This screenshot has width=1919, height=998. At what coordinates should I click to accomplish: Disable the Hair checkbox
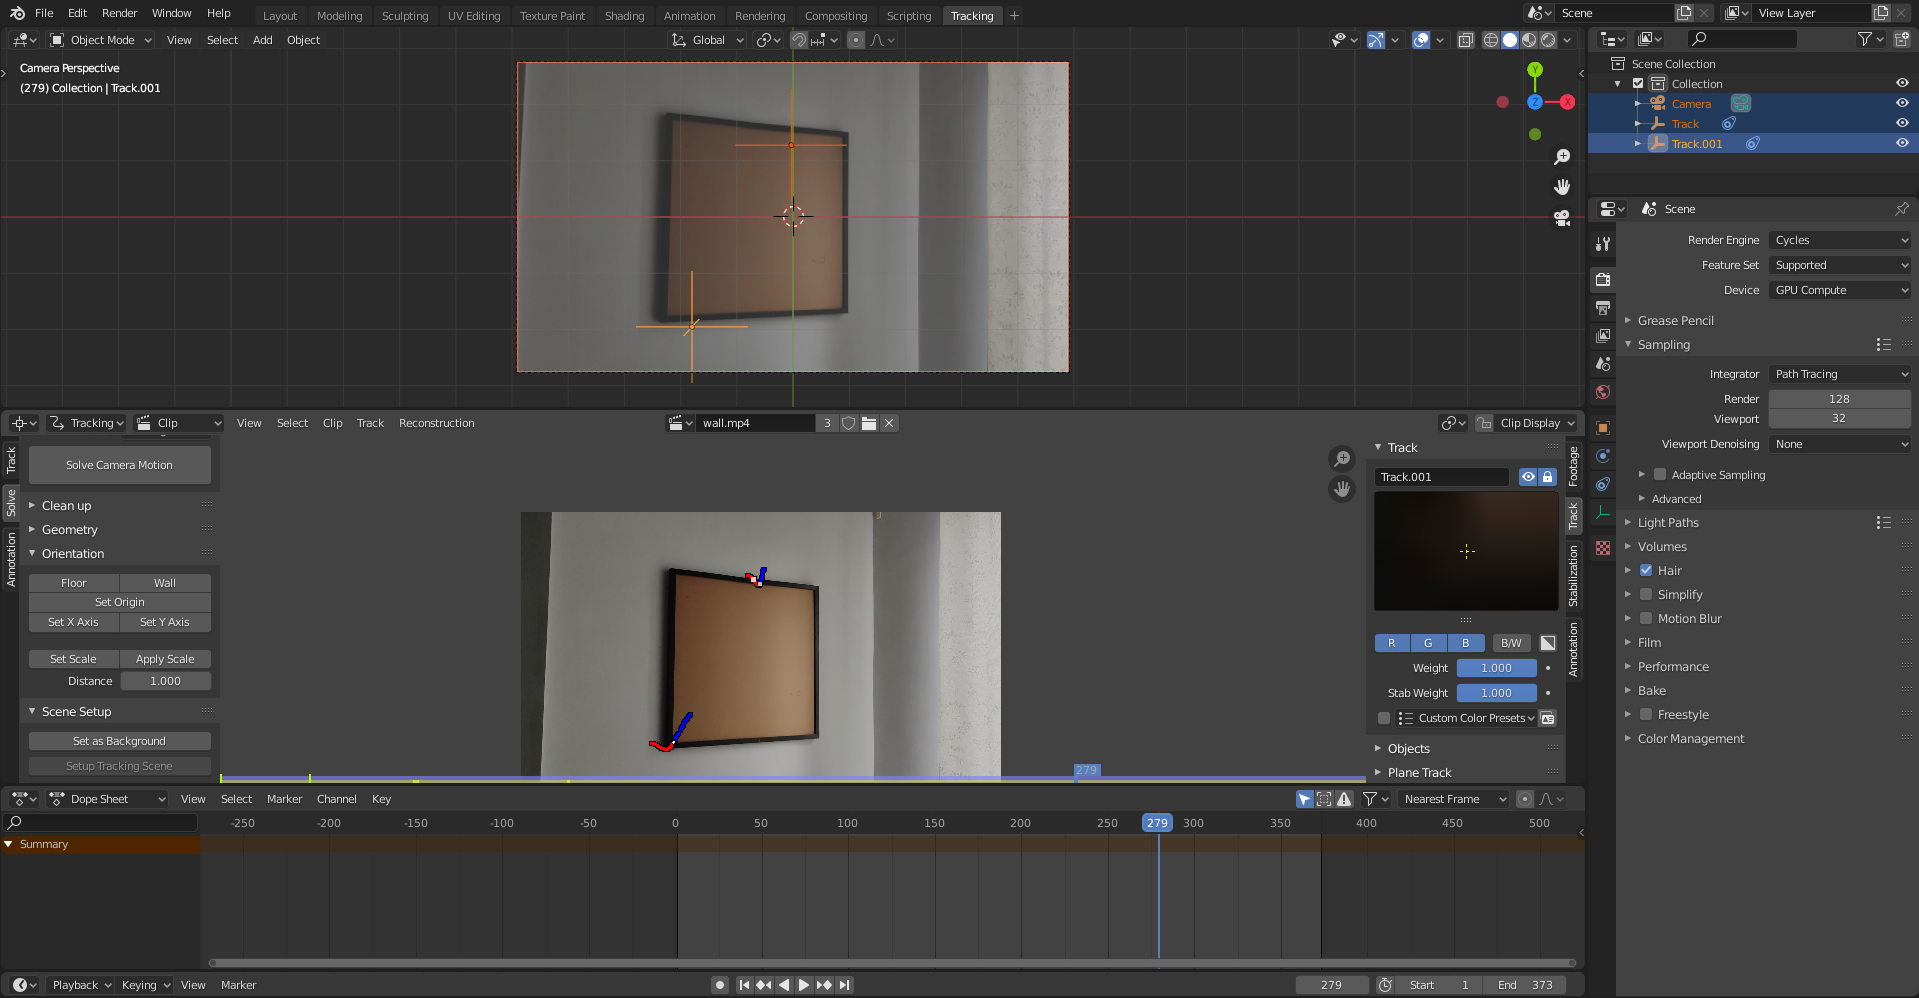point(1646,571)
